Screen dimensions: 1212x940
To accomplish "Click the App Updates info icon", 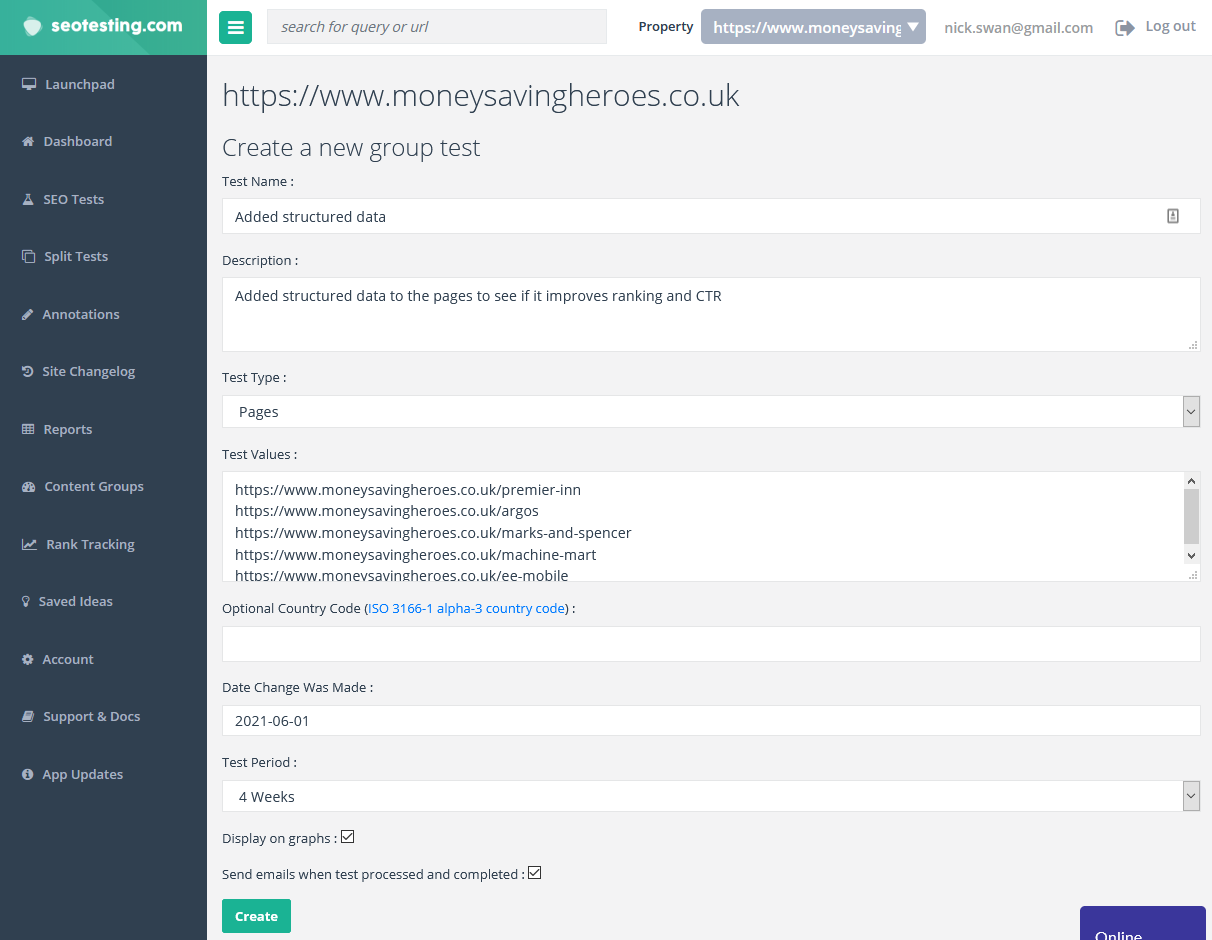I will (28, 774).
